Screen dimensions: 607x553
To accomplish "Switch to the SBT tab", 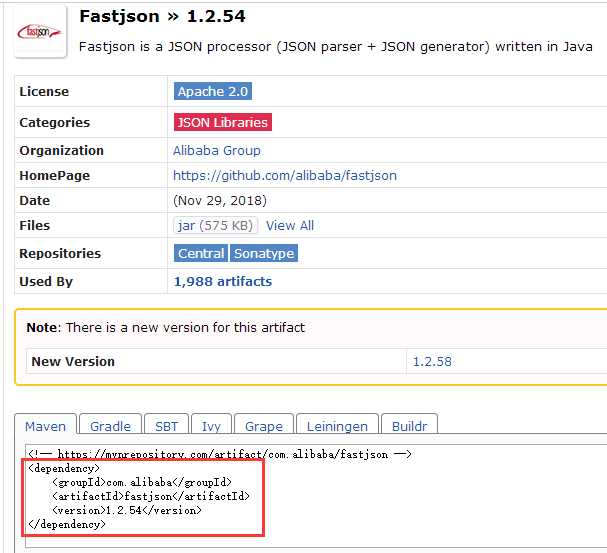I will point(166,426).
